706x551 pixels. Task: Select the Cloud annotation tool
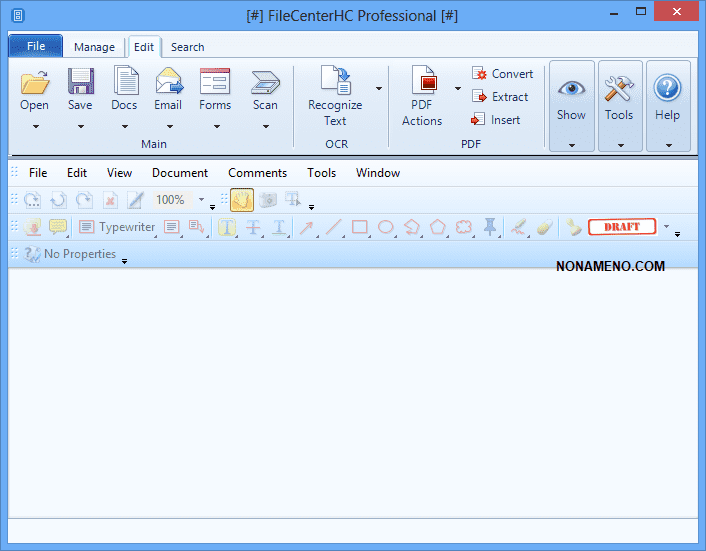click(464, 227)
